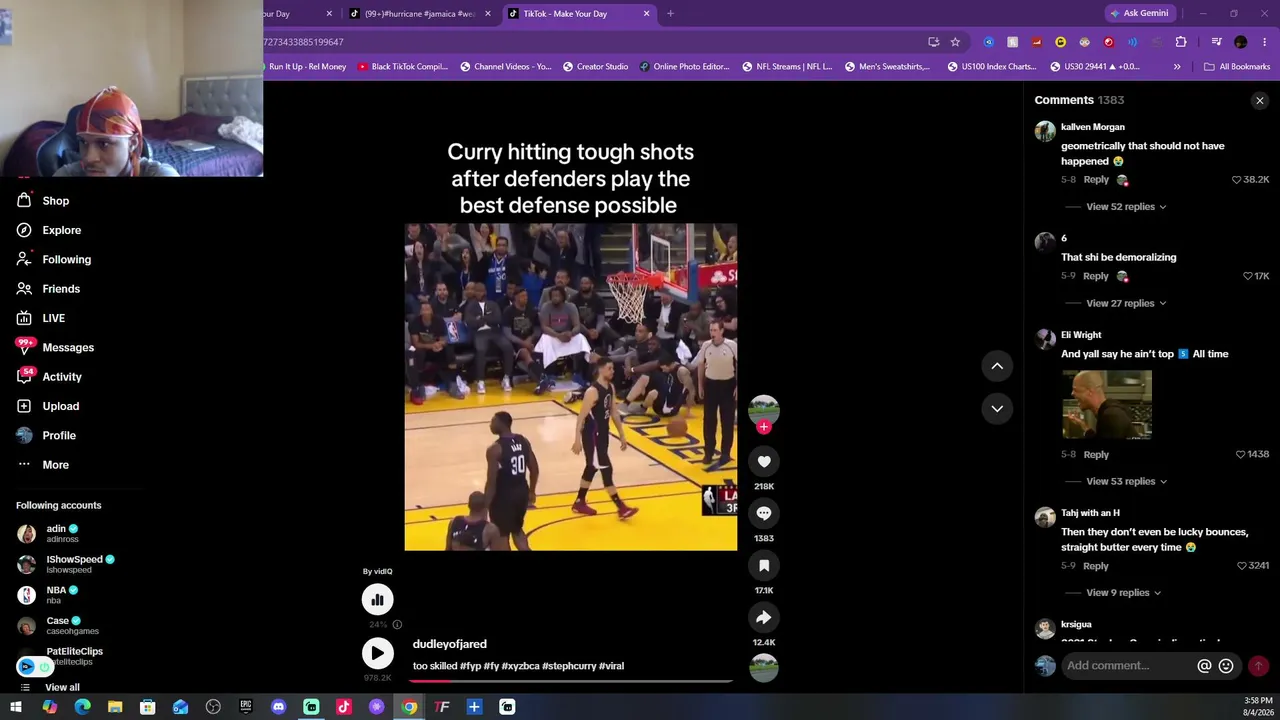
Task: Install the app using the address bar icon
Action: tap(934, 42)
